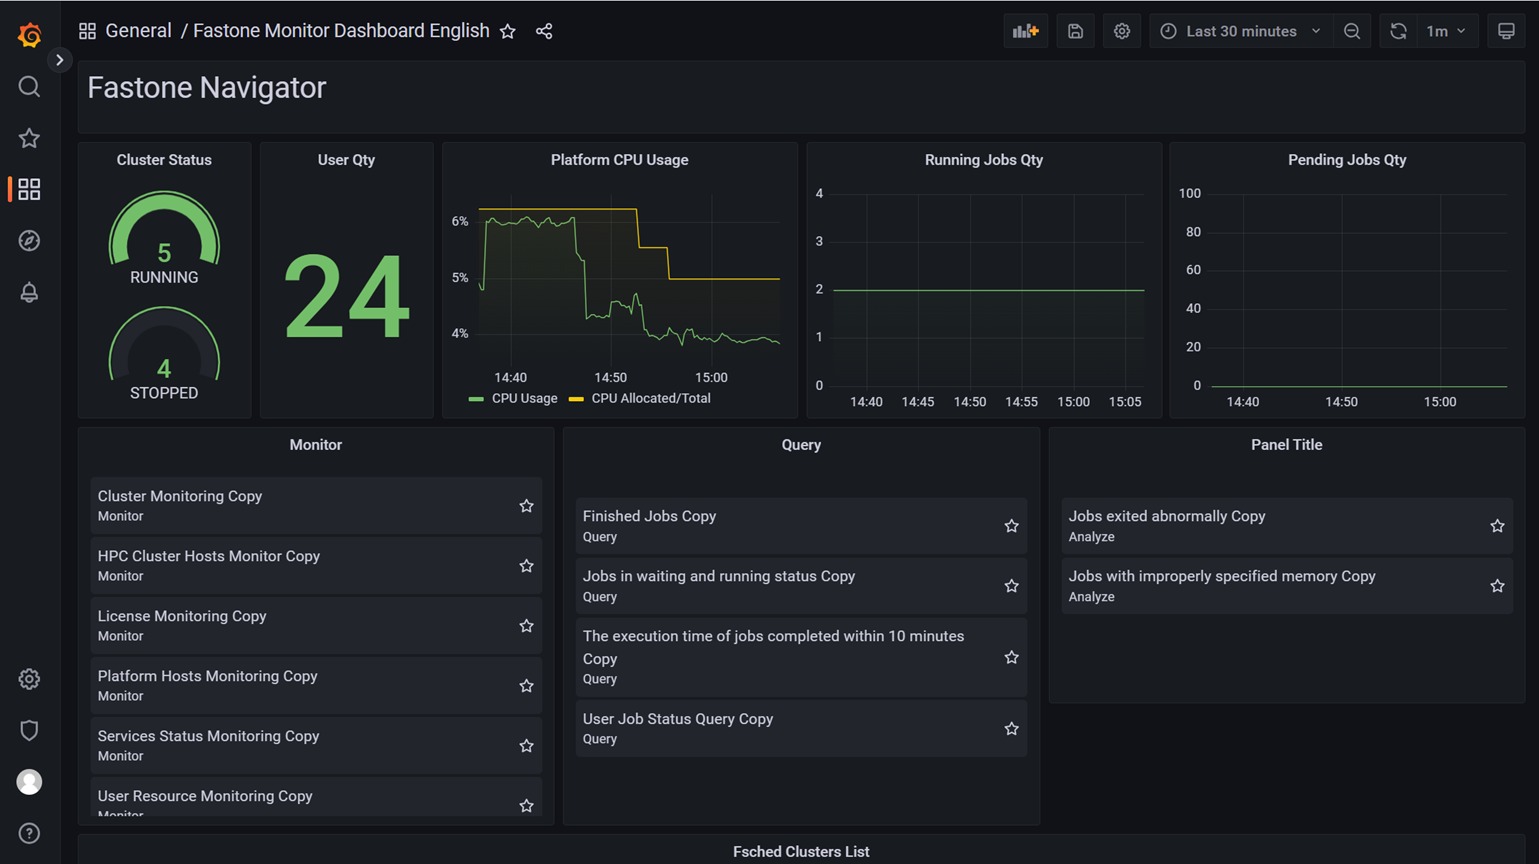Open the search dashboards icon in sidebar

coord(29,87)
